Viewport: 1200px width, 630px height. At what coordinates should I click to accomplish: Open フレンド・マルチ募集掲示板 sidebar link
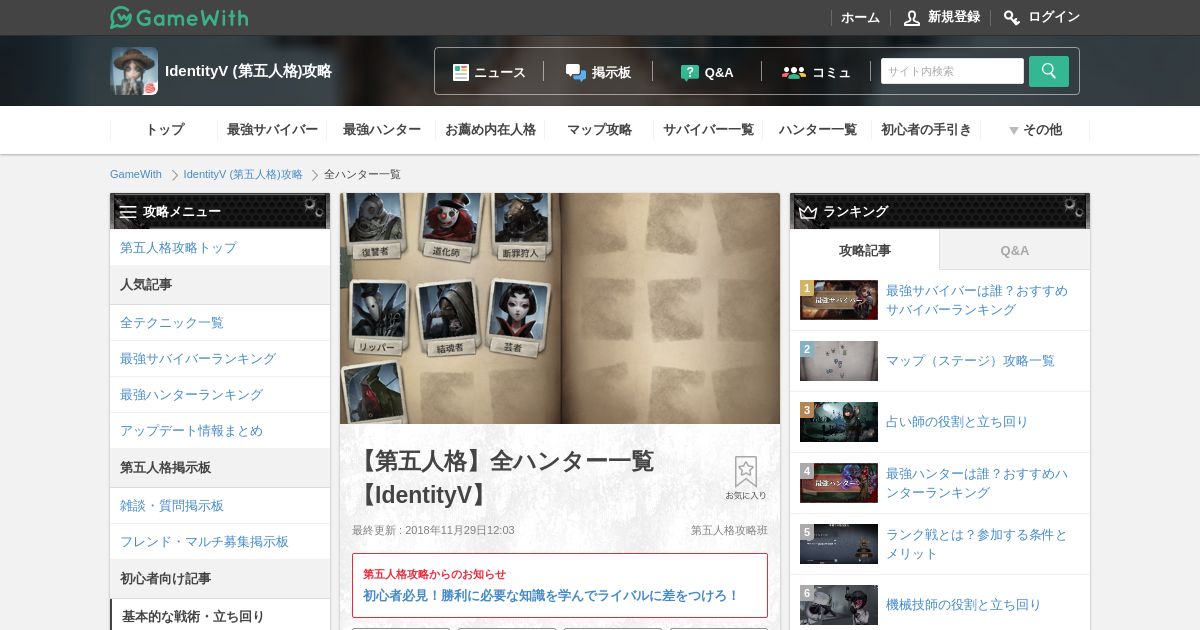(x=220, y=541)
